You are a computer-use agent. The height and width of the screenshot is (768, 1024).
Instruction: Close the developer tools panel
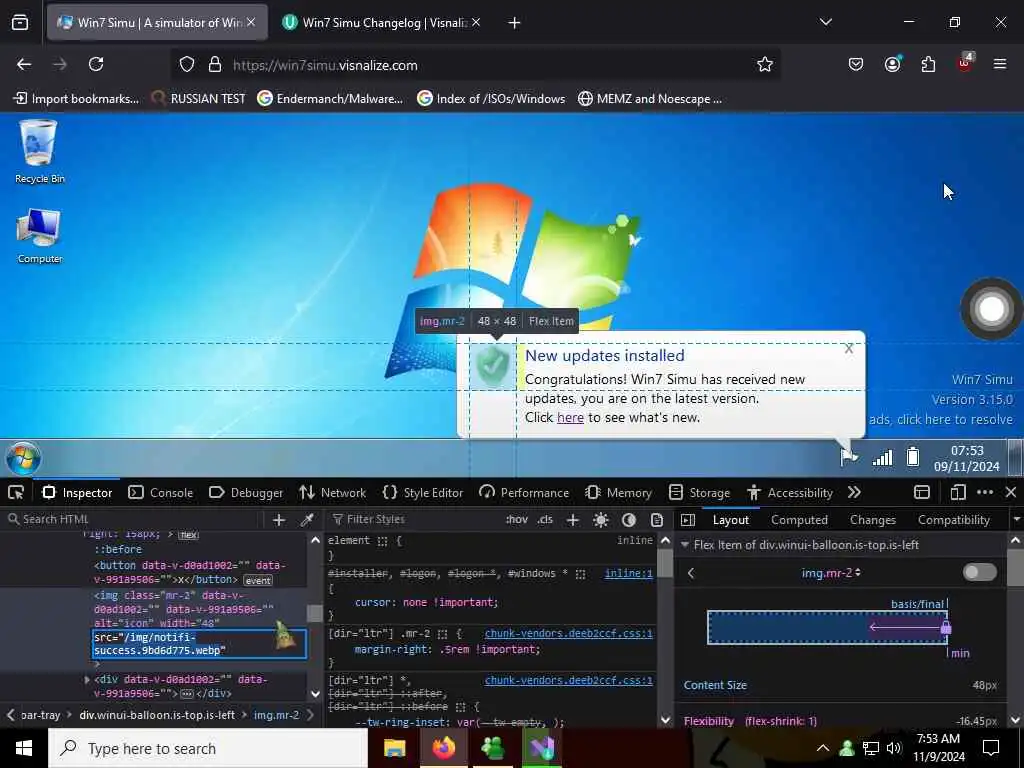click(x=1010, y=492)
